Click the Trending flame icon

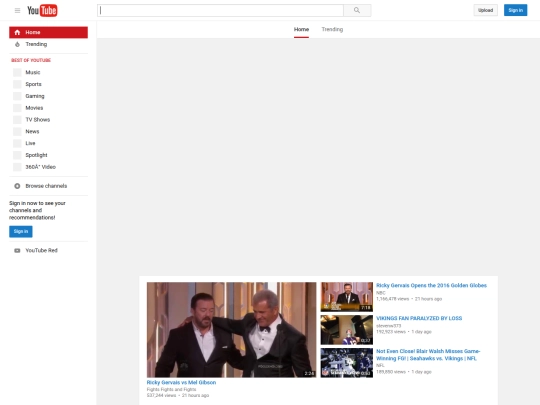(17, 44)
